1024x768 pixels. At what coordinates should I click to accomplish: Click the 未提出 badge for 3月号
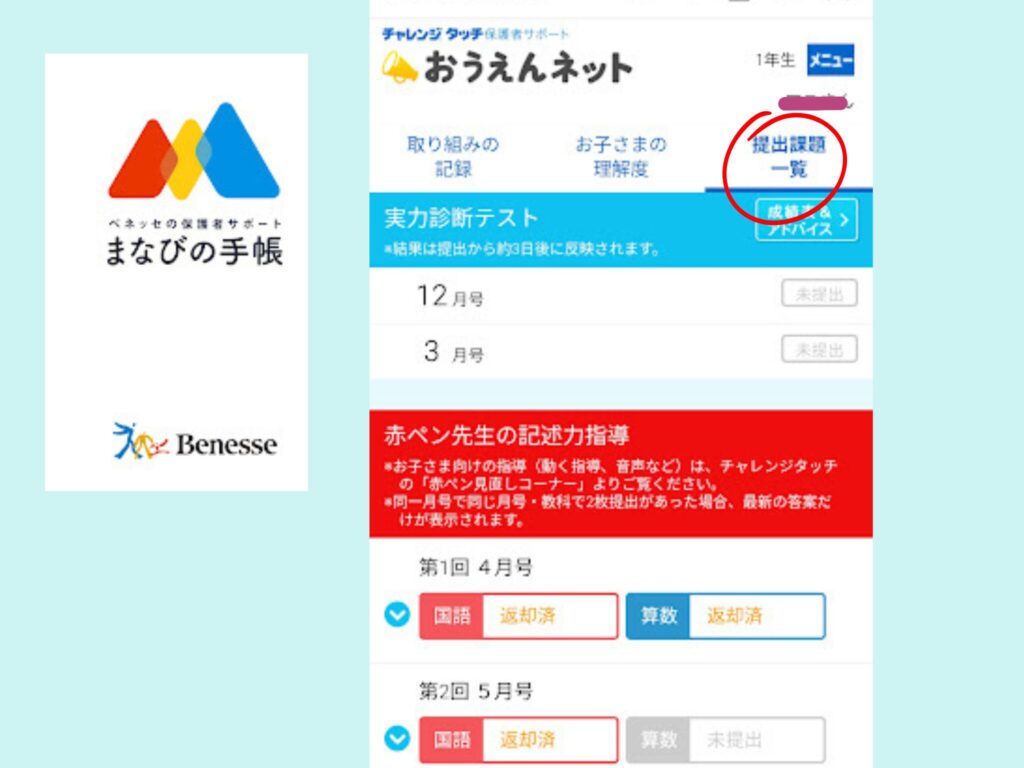(x=819, y=349)
